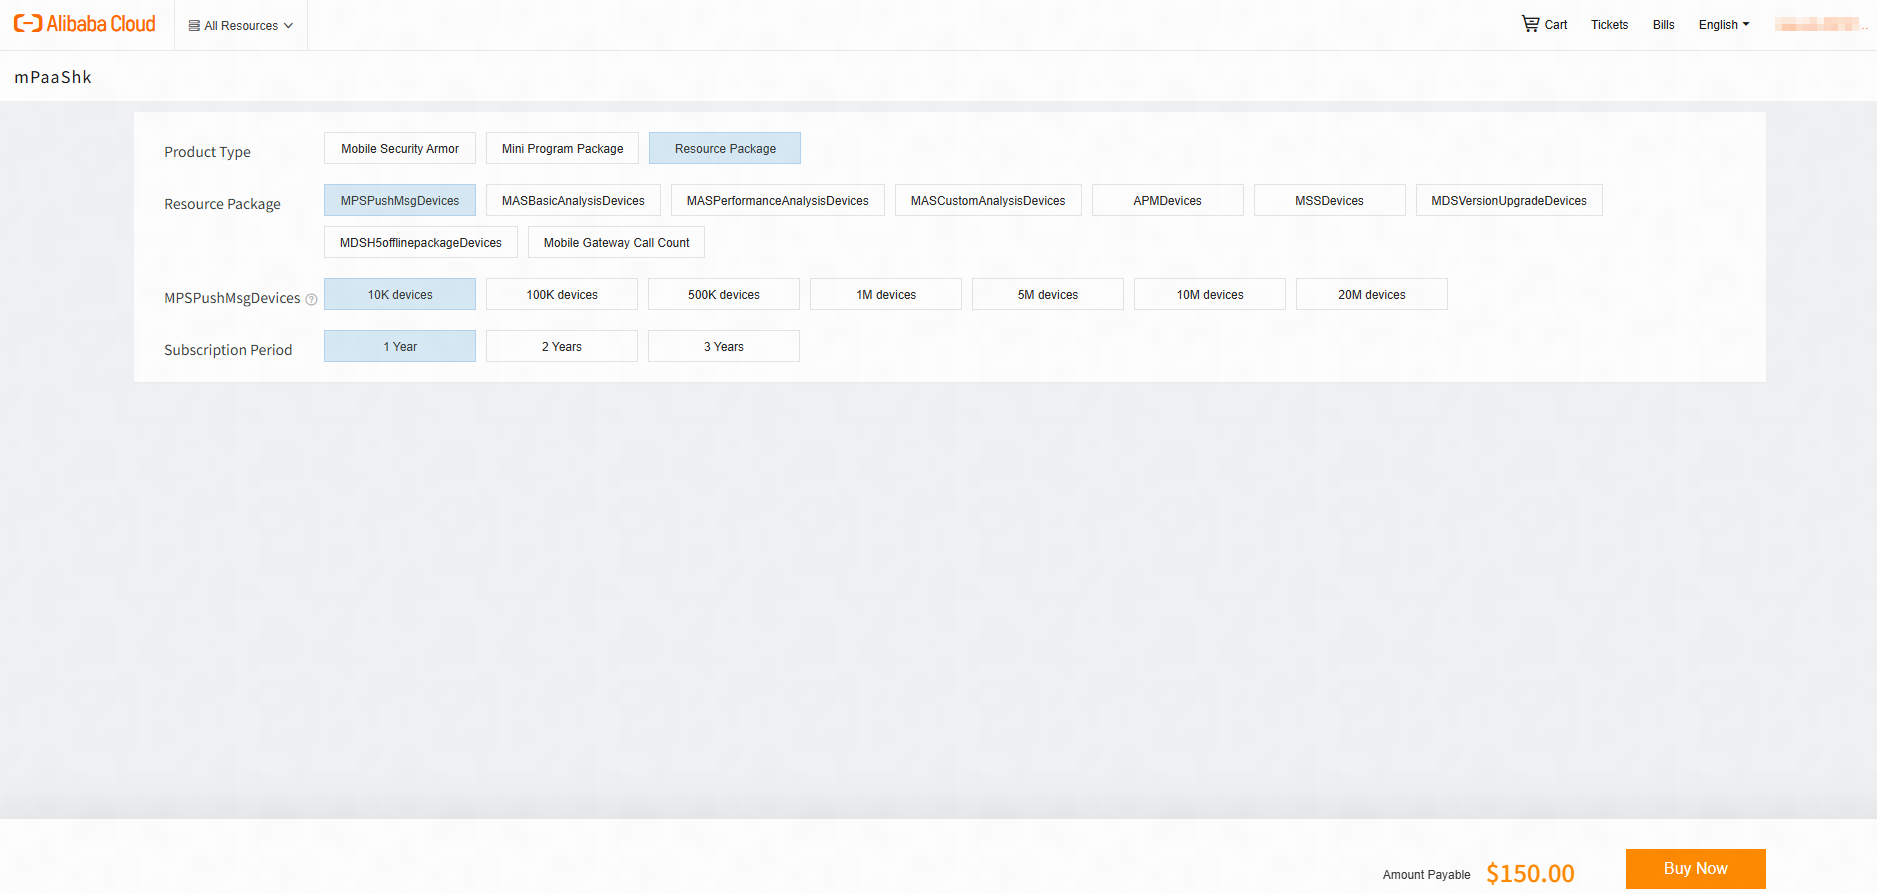Select 5M devices option
Screen dimensions: 1877x894
tap(1048, 294)
